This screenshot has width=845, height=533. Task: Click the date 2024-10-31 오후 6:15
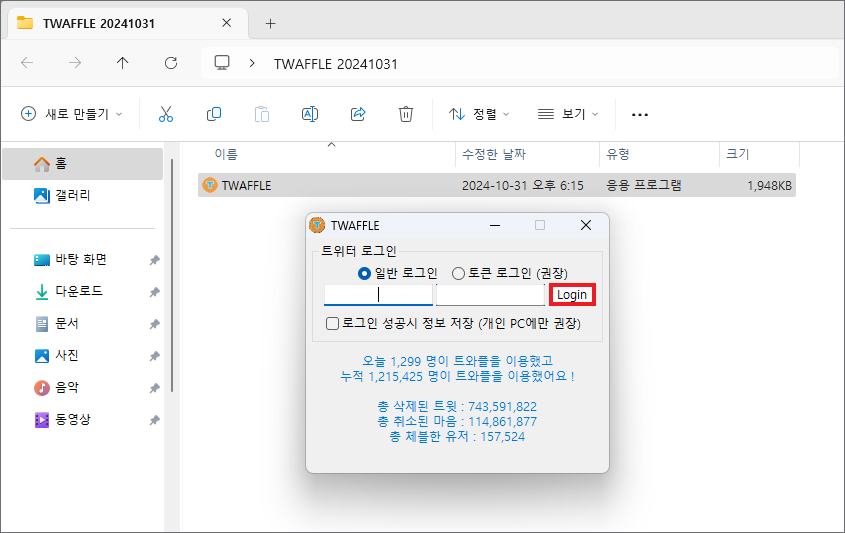point(523,185)
